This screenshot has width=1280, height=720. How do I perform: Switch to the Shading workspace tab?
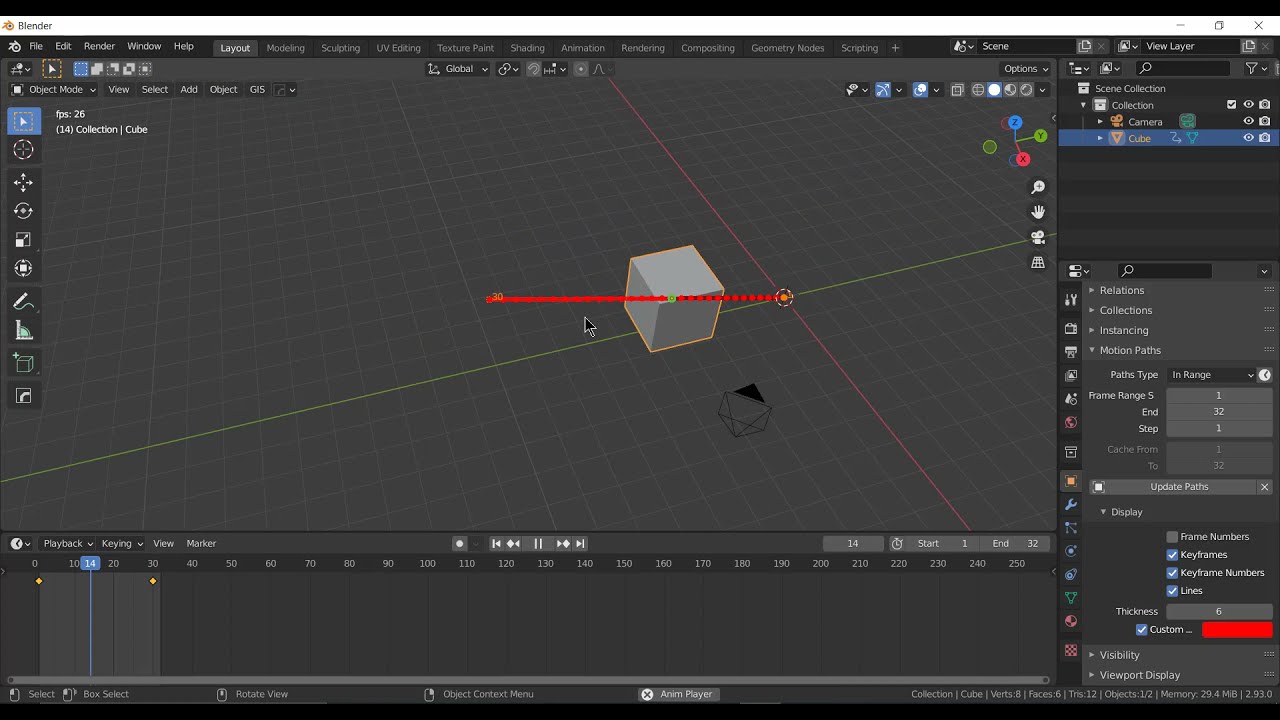point(527,48)
